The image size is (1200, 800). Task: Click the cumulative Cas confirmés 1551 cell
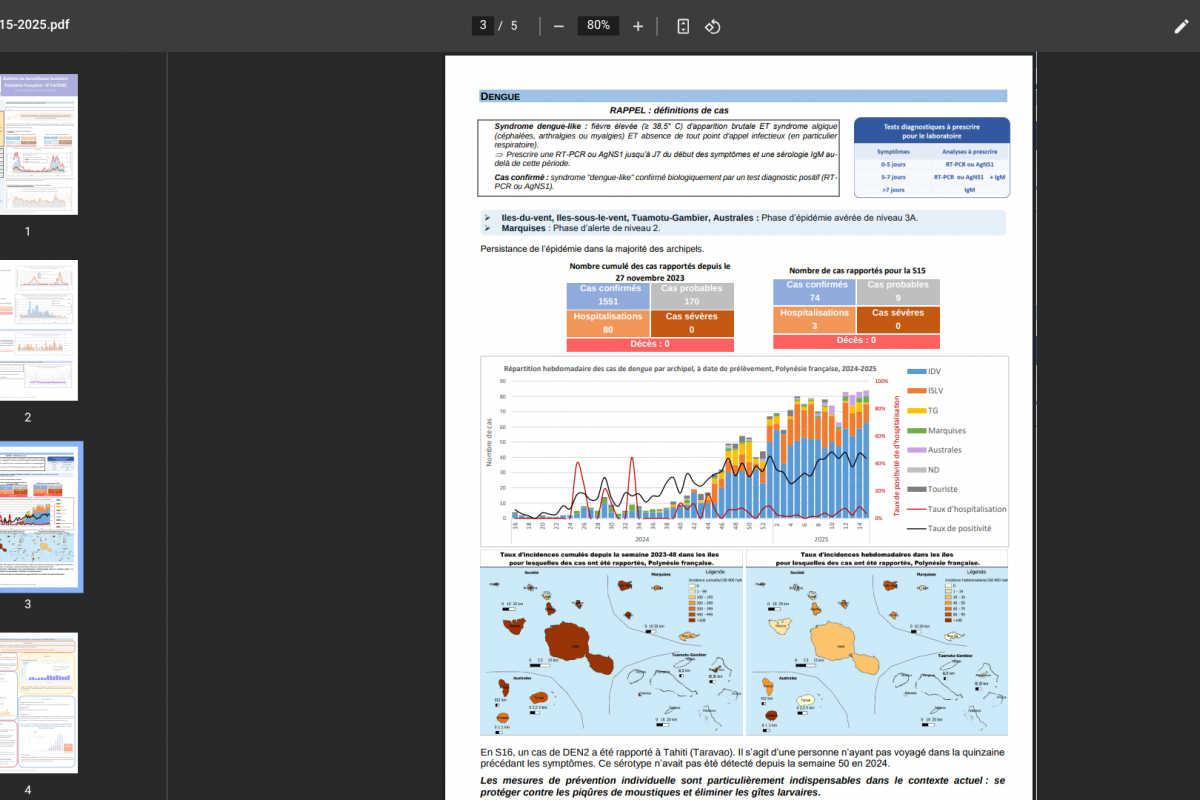tap(608, 295)
